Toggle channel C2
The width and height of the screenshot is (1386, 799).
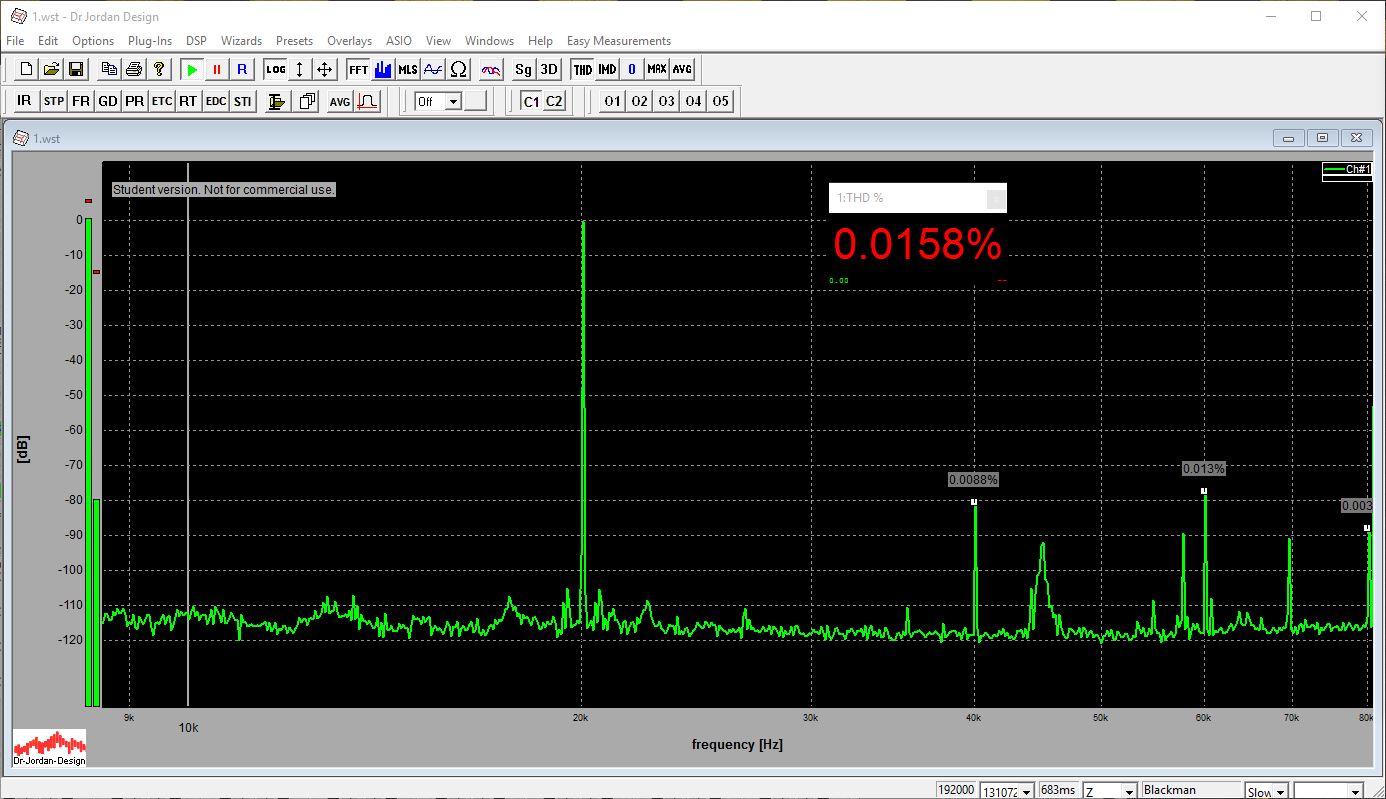(x=554, y=101)
